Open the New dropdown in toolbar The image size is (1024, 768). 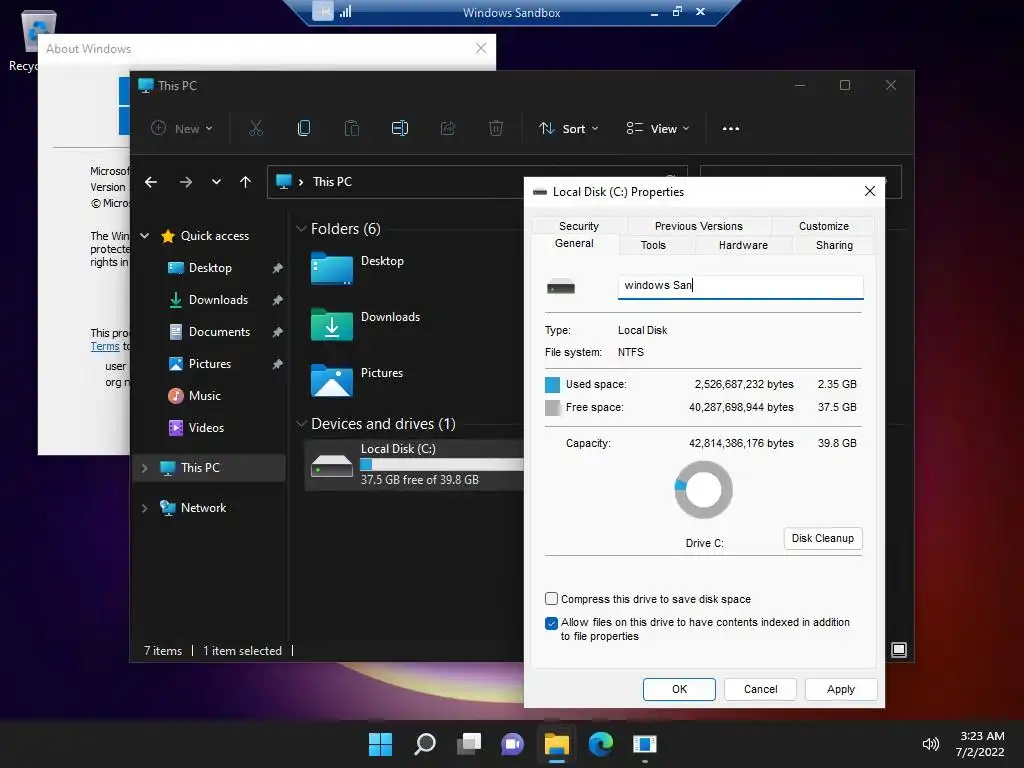[182, 129]
